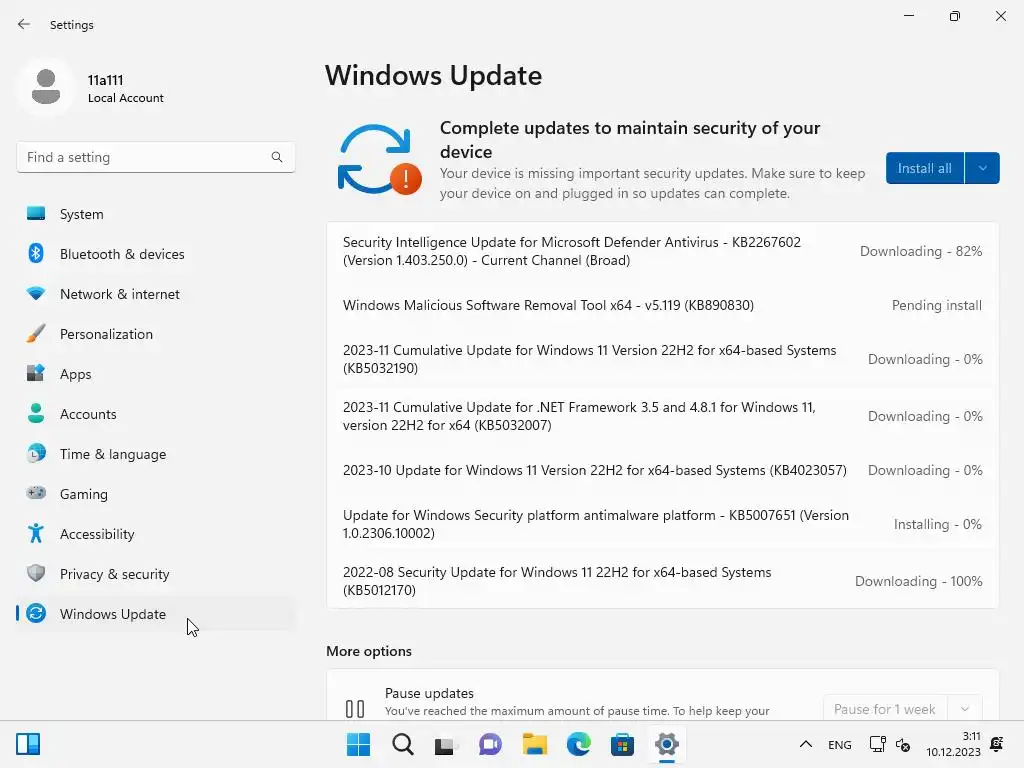
Task: Restore down the Settings window
Action: click(955, 16)
